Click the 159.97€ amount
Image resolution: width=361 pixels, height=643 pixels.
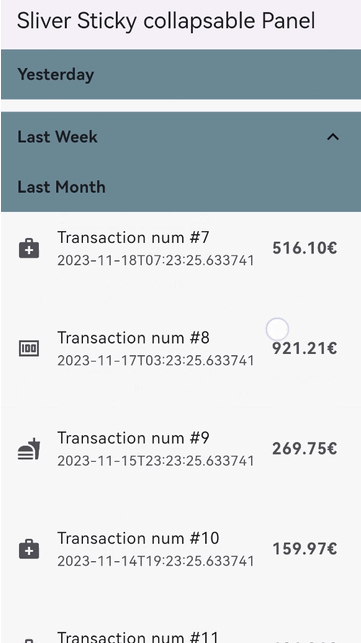[304, 548]
